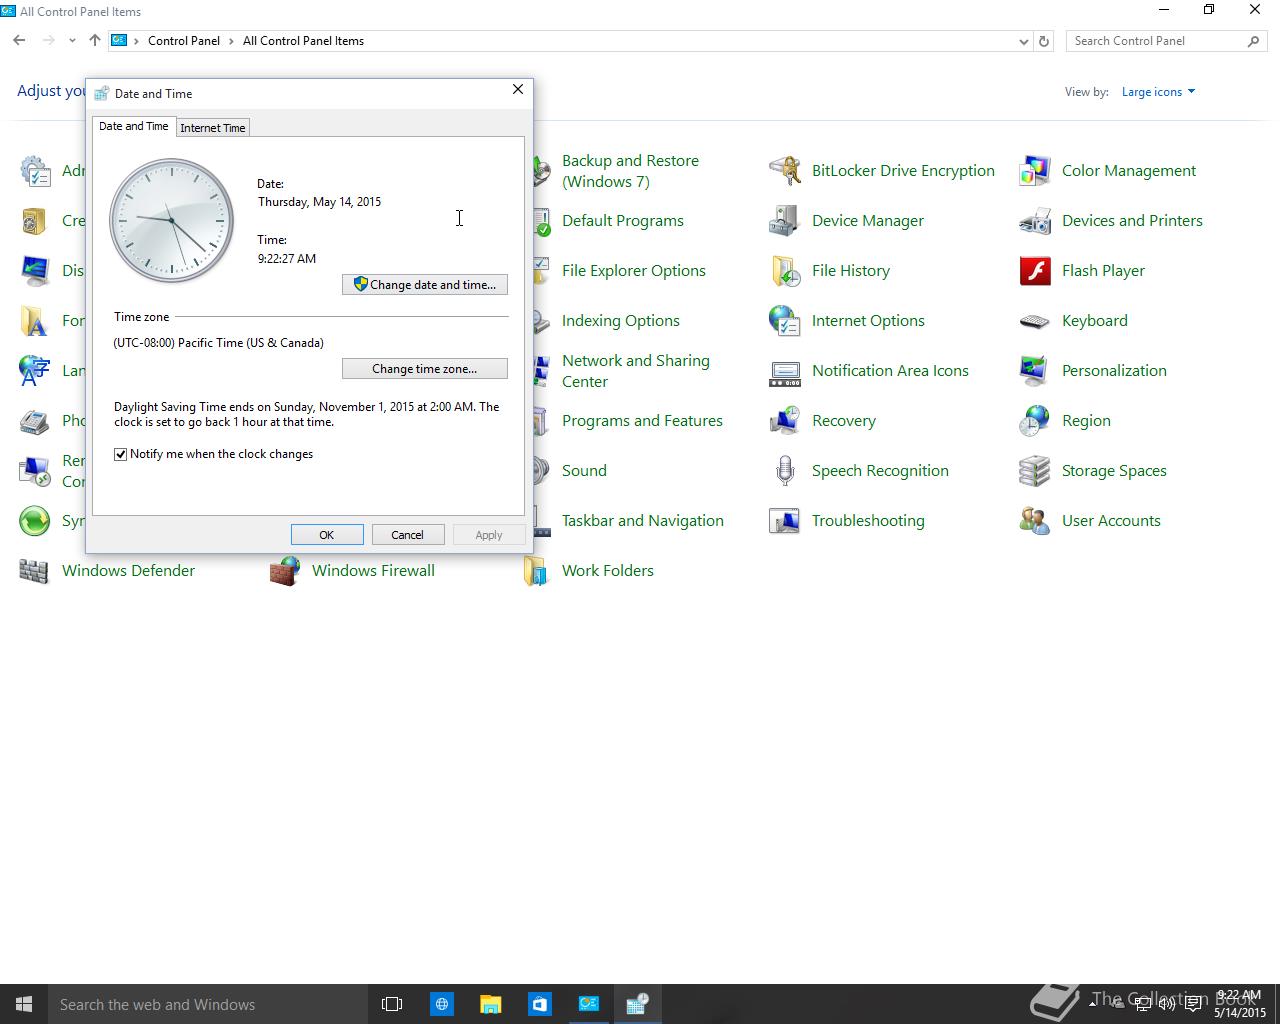This screenshot has height=1024, width=1280.
Task: Click the Windows Start button
Action: [x=24, y=1004]
